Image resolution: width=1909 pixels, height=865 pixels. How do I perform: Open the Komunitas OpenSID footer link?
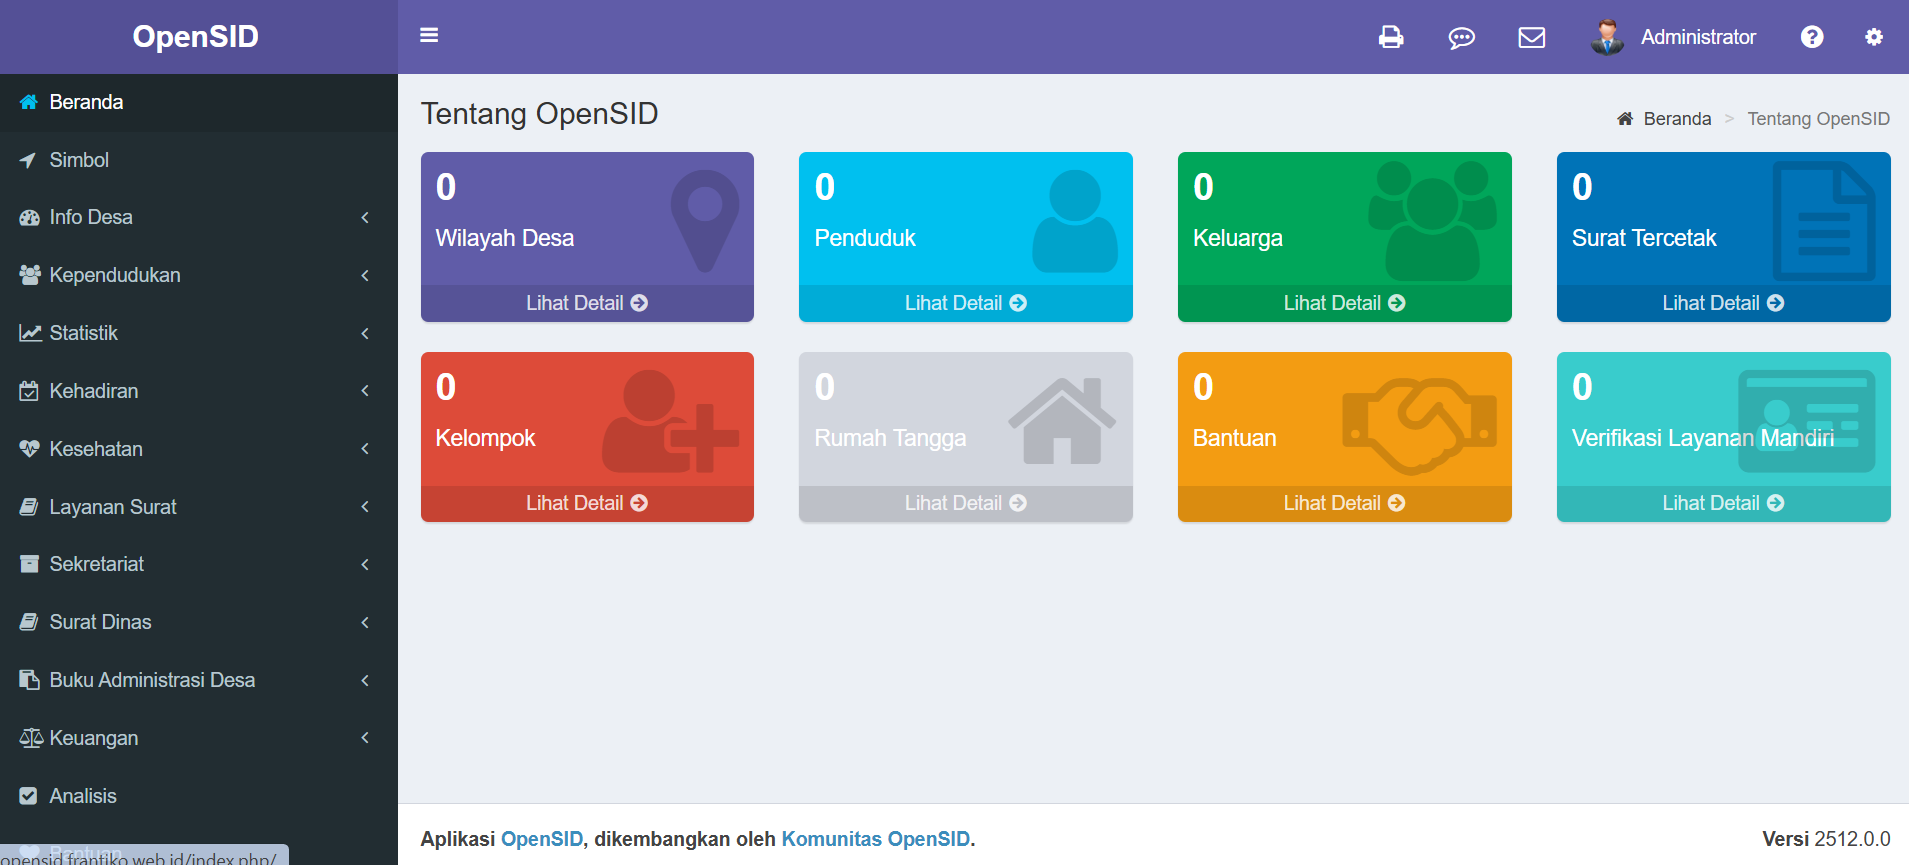tap(875, 839)
